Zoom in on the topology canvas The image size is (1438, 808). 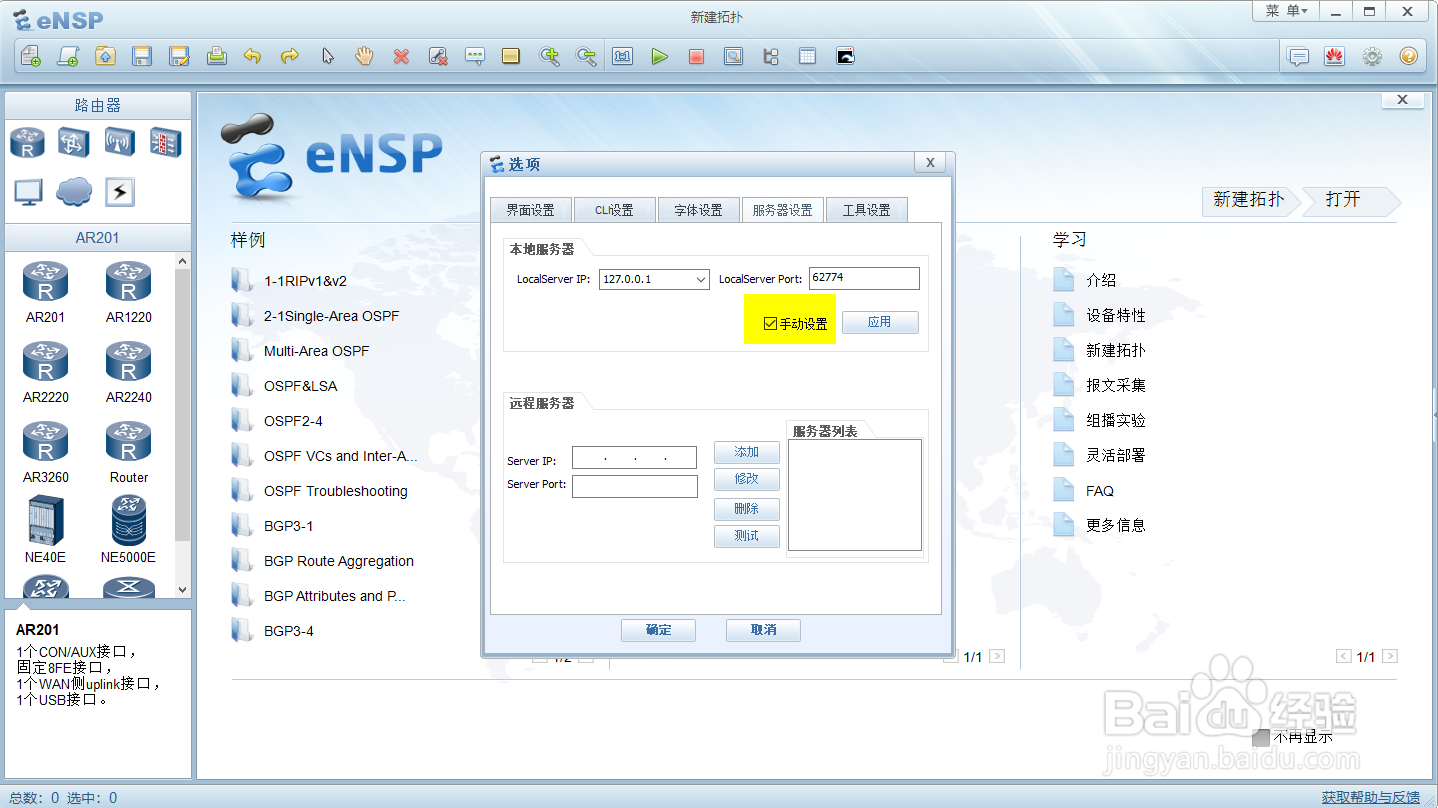(550, 56)
